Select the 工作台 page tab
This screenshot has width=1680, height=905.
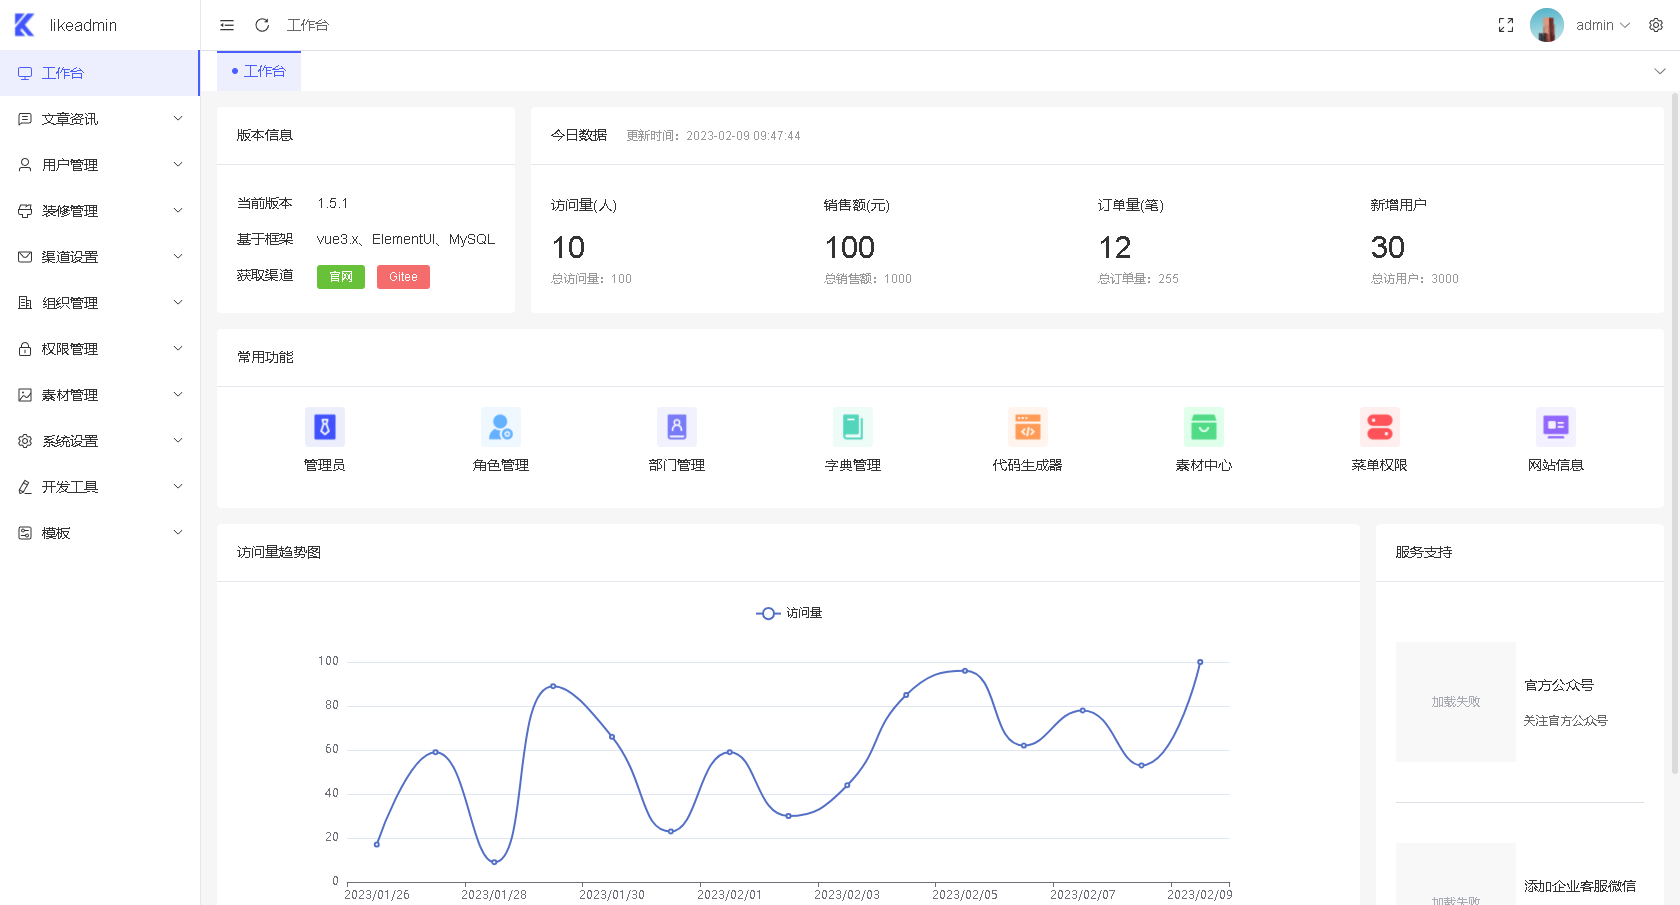pyautogui.click(x=259, y=71)
